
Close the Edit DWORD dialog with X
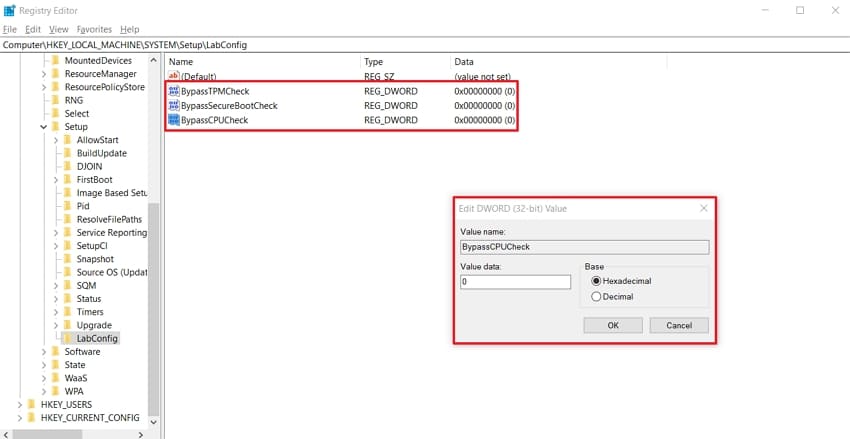point(704,208)
